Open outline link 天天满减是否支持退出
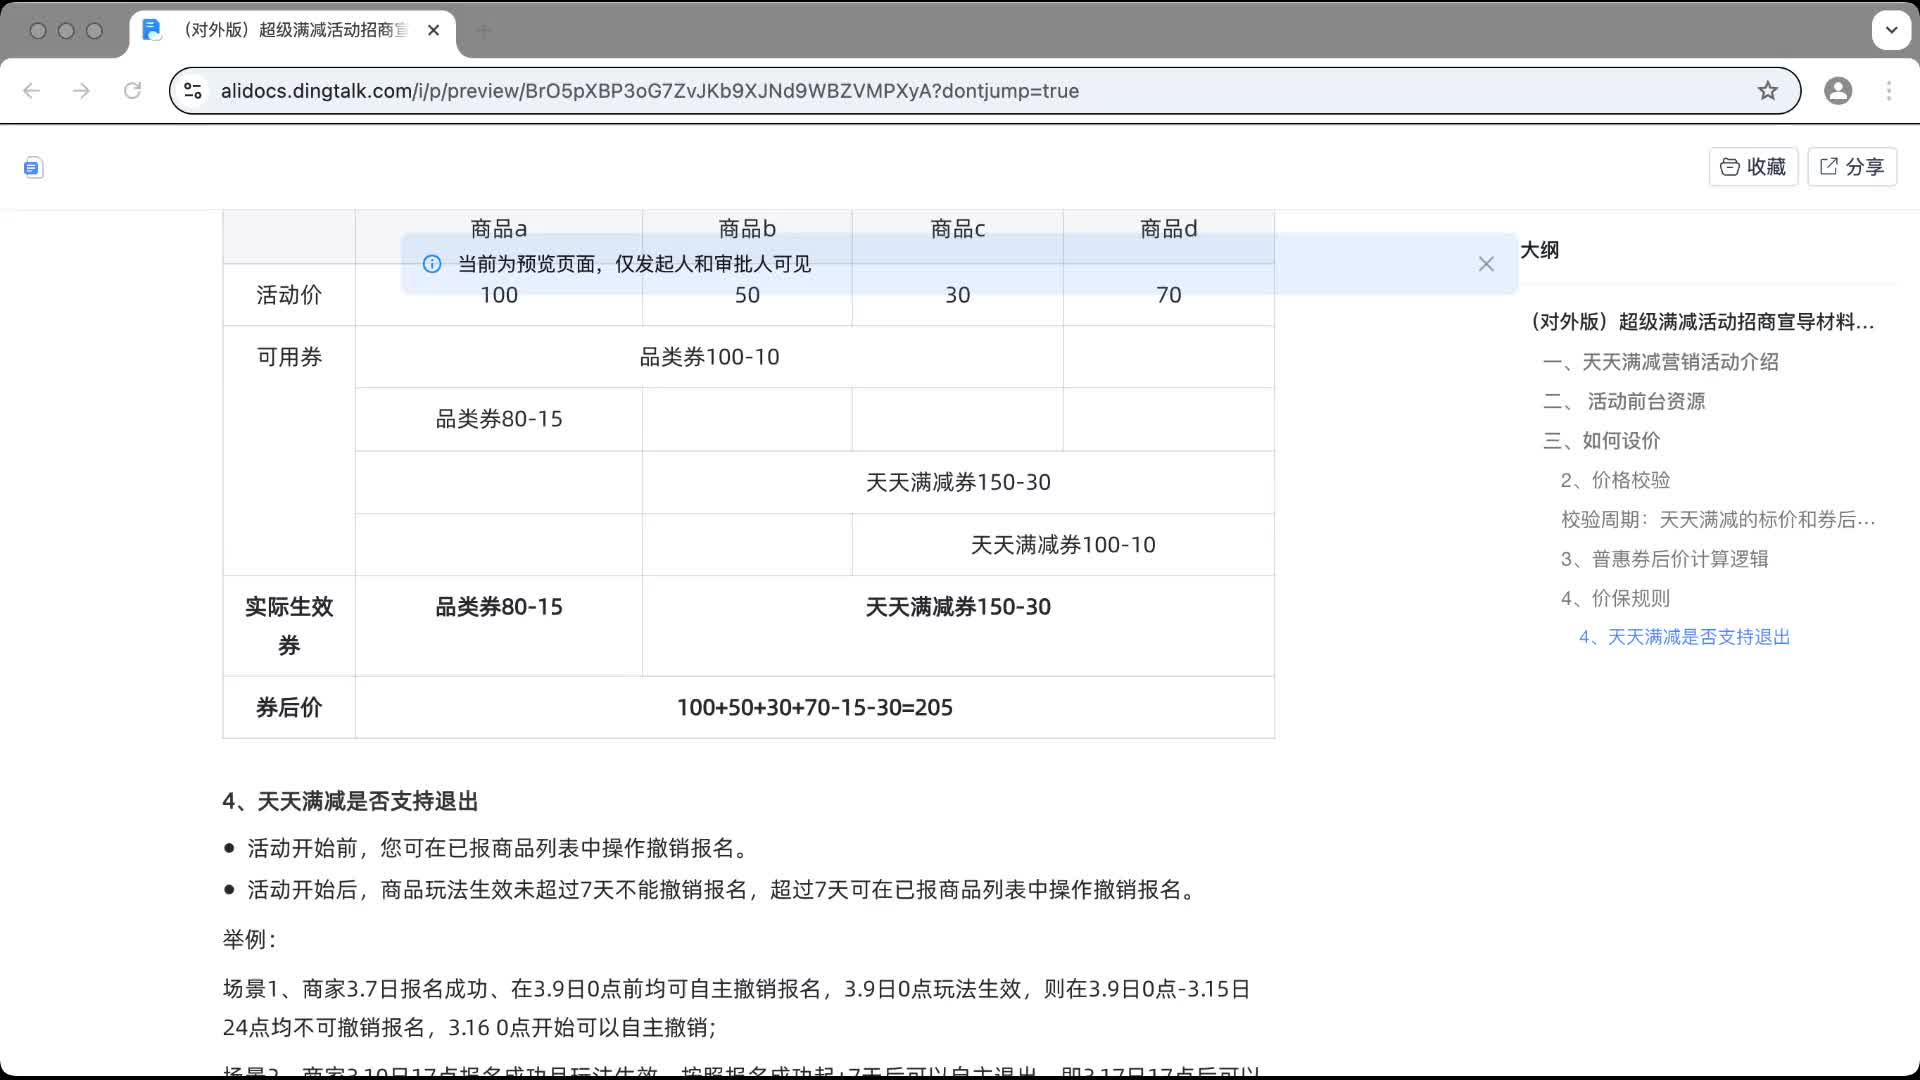 1684,637
